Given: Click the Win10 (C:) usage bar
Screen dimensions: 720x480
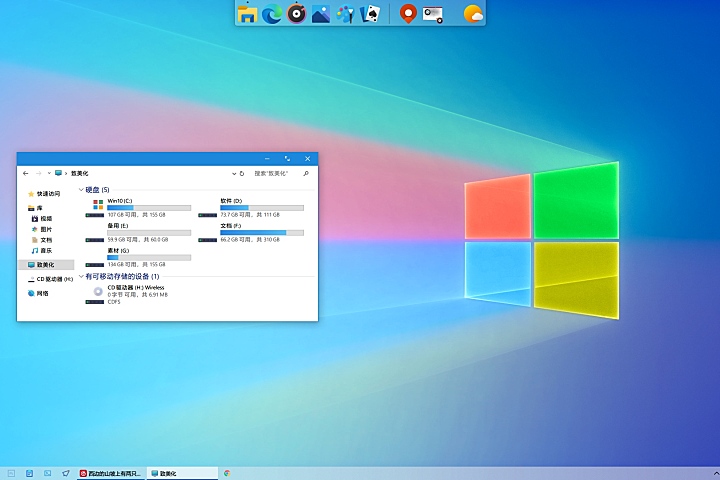Looking at the screenshot, I should pyautogui.click(x=149, y=208).
